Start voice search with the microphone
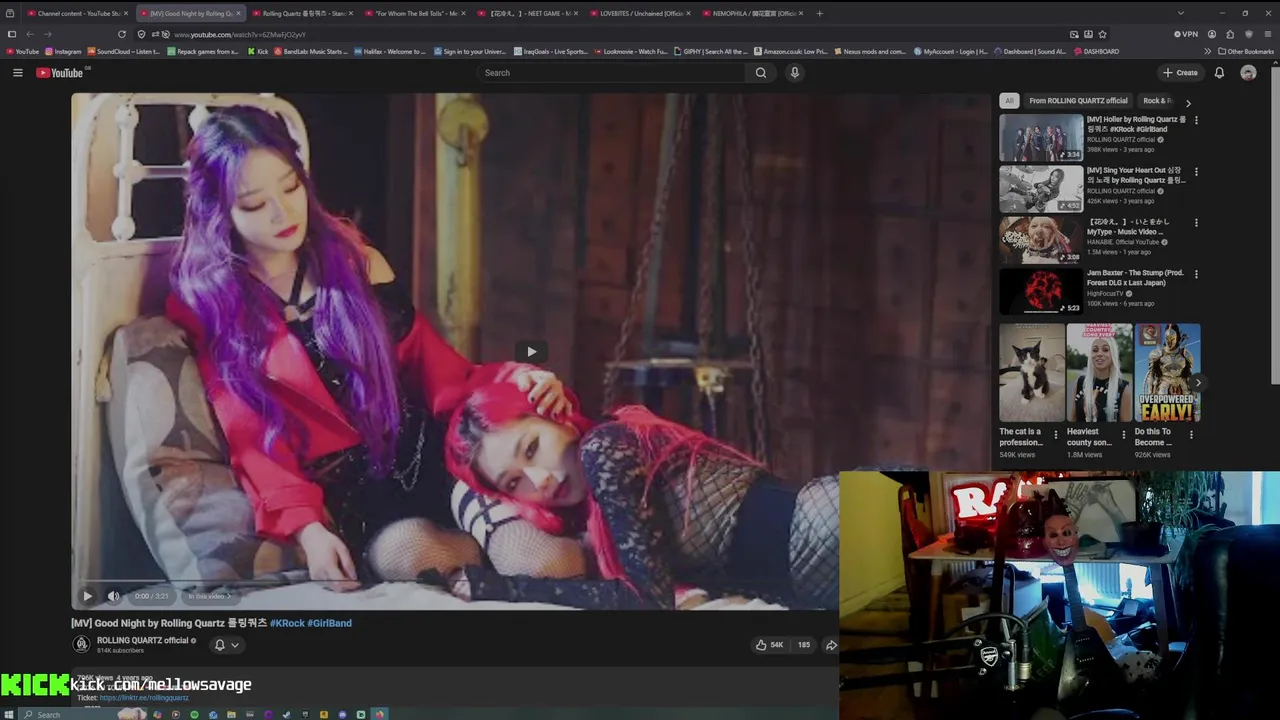1280x720 pixels. (x=795, y=73)
